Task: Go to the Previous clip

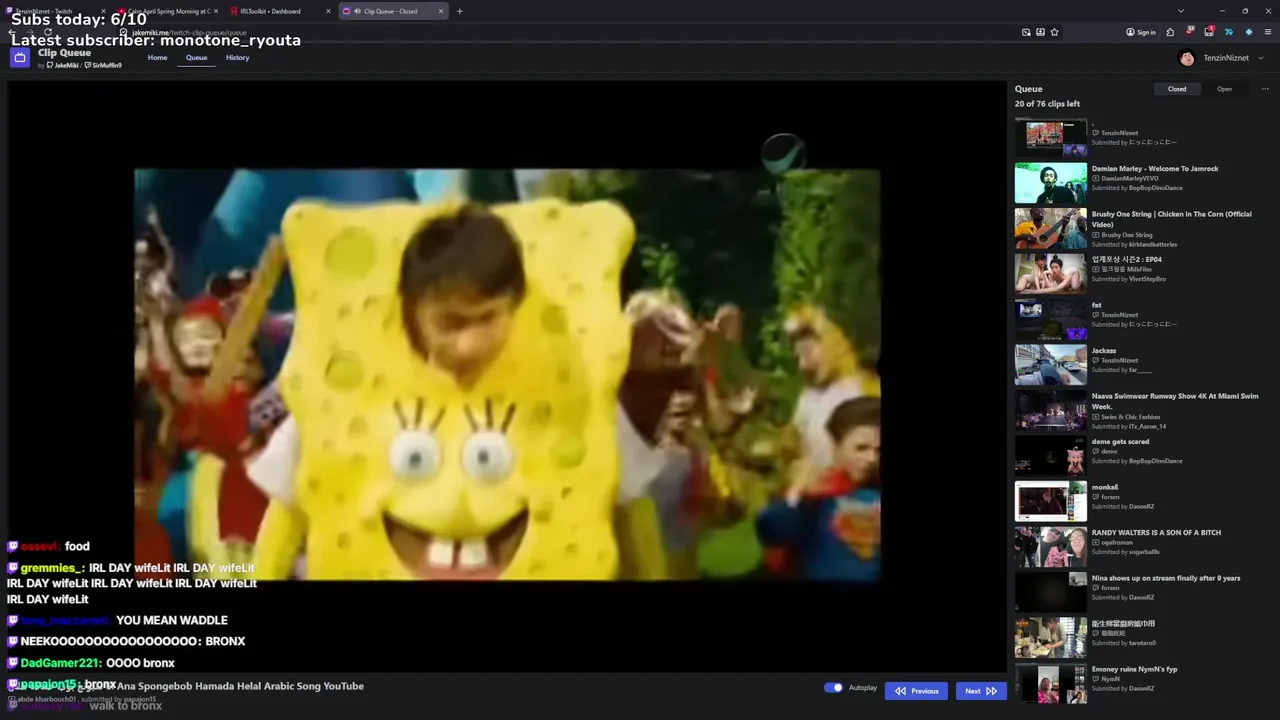Action: pos(916,691)
